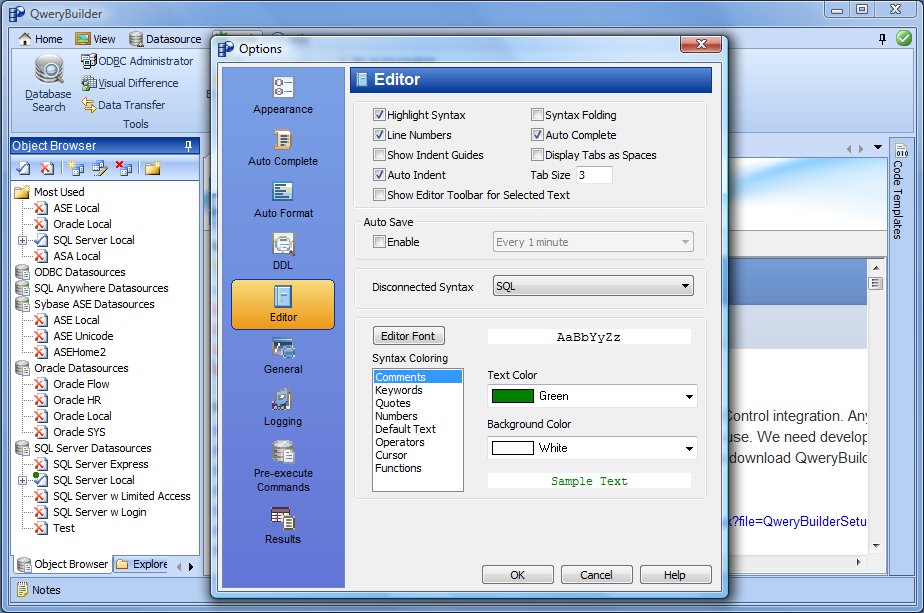
Task: Launch the ODBC Administrator tool
Action: click(x=137, y=61)
